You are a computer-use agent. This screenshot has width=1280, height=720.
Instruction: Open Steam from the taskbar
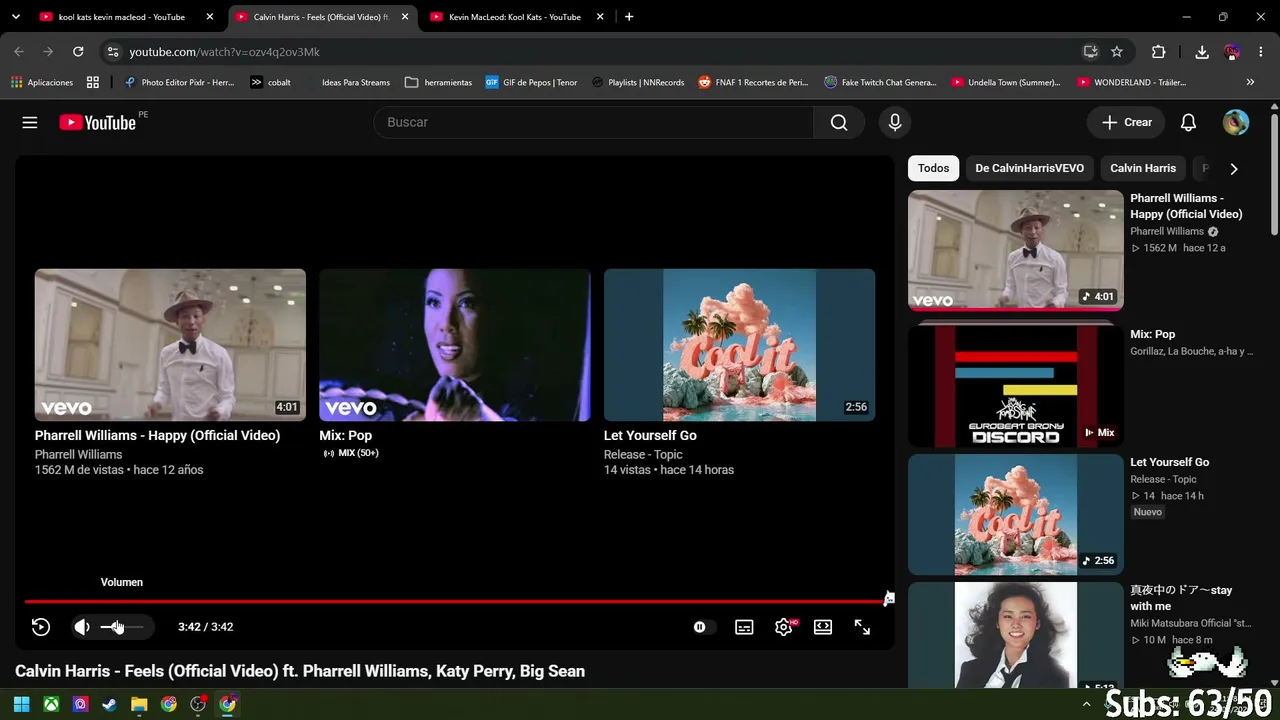point(110,704)
